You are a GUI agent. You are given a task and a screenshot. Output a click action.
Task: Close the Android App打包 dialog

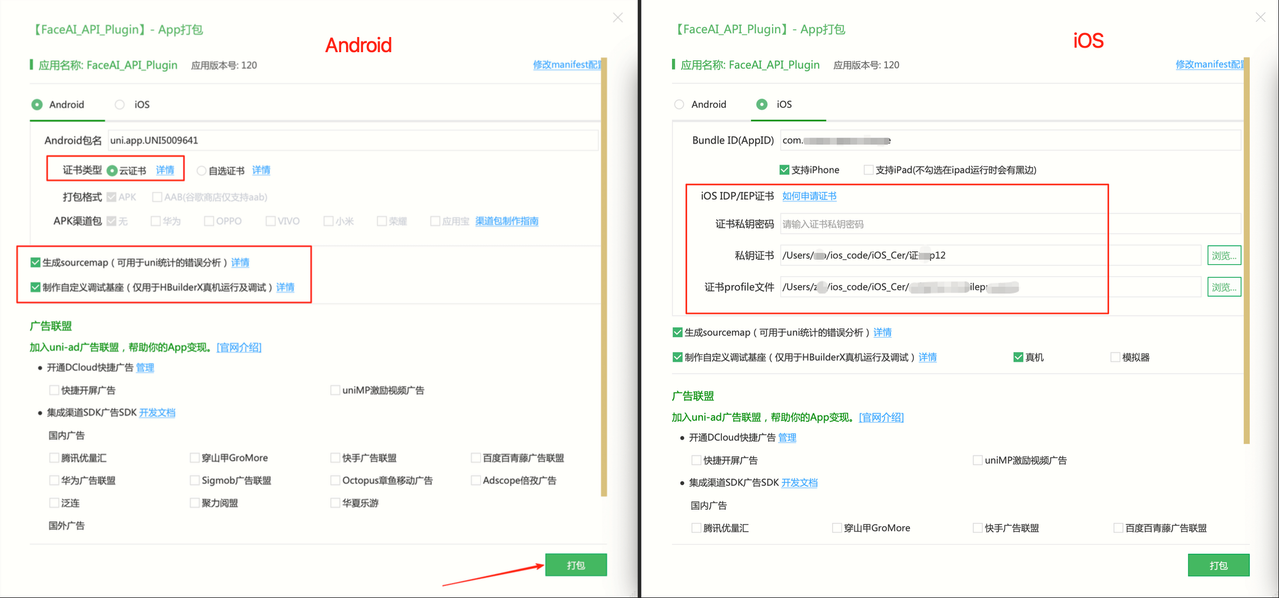[x=618, y=18]
